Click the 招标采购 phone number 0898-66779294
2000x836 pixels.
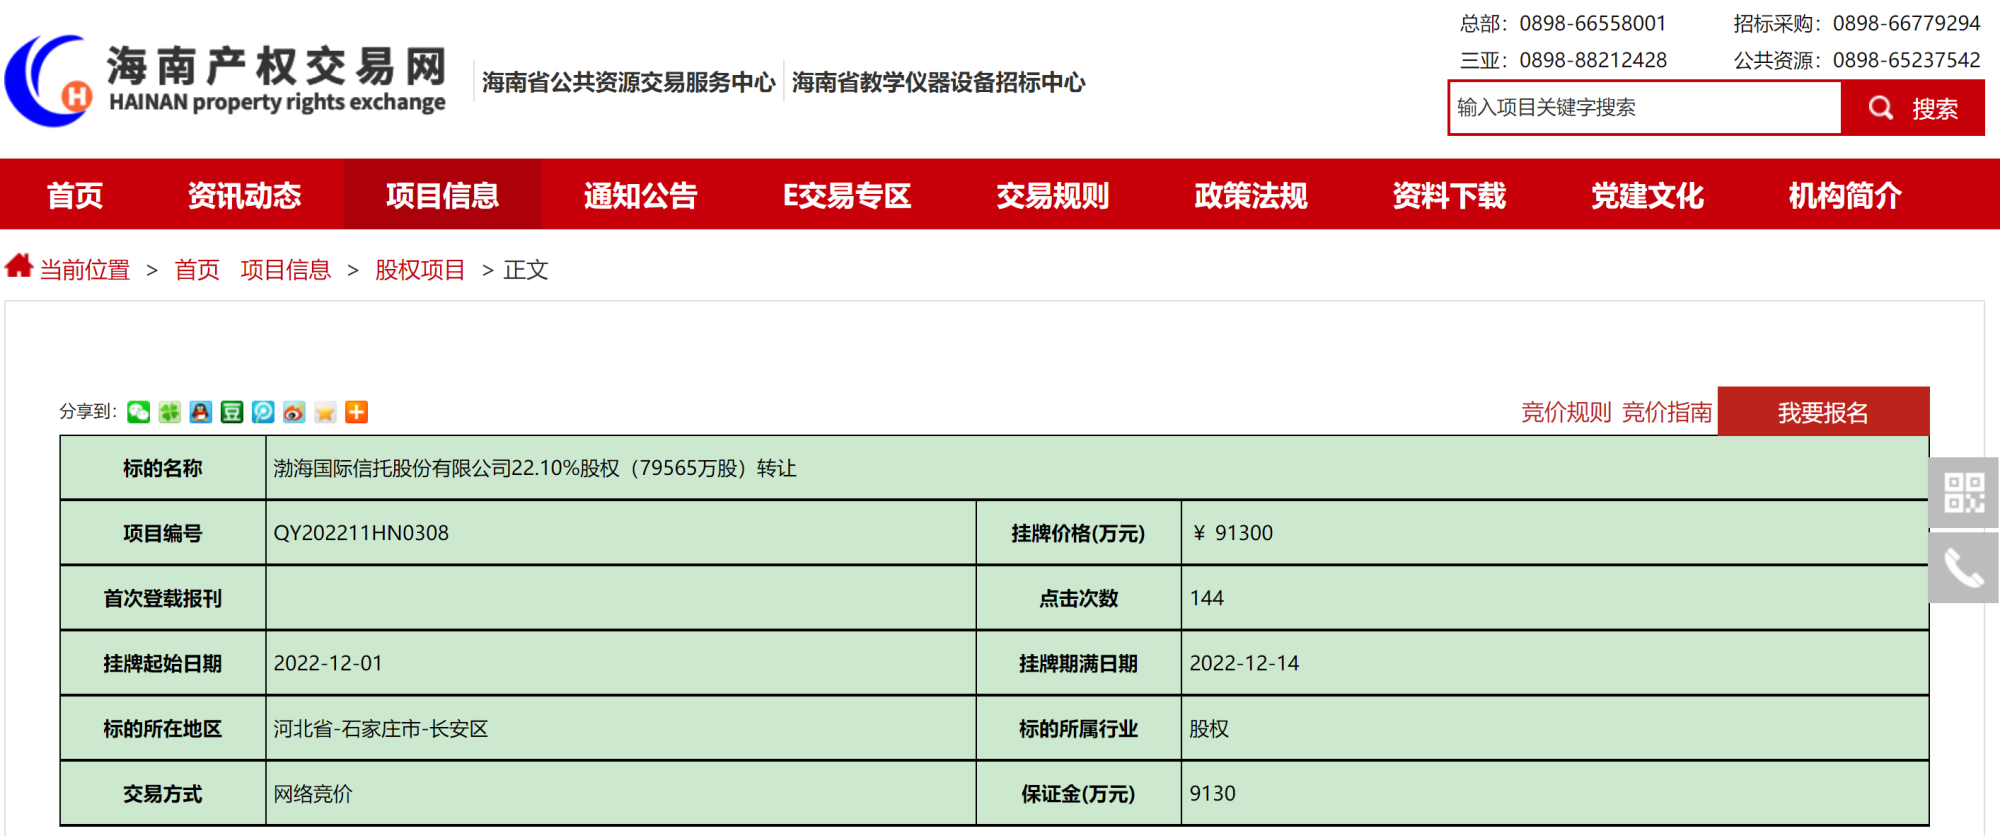point(1906,23)
